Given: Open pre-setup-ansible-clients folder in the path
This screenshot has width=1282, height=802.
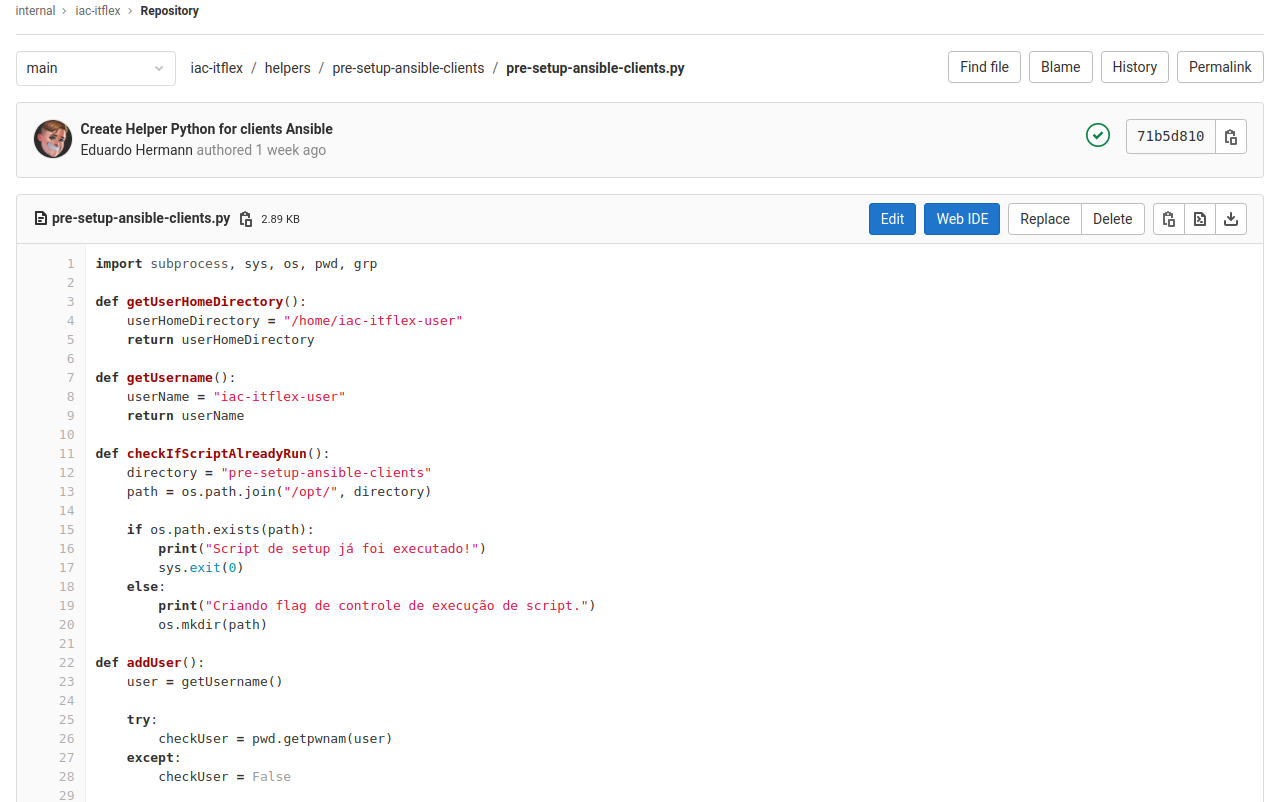Looking at the screenshot, I should tap(408, 68).
